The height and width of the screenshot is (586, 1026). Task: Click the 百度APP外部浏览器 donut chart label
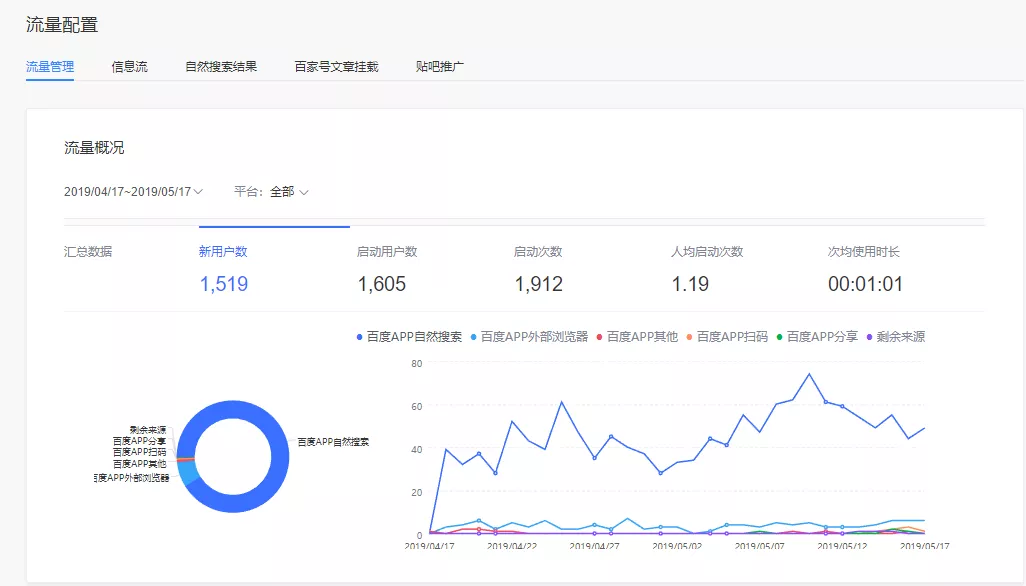point(132,478)
